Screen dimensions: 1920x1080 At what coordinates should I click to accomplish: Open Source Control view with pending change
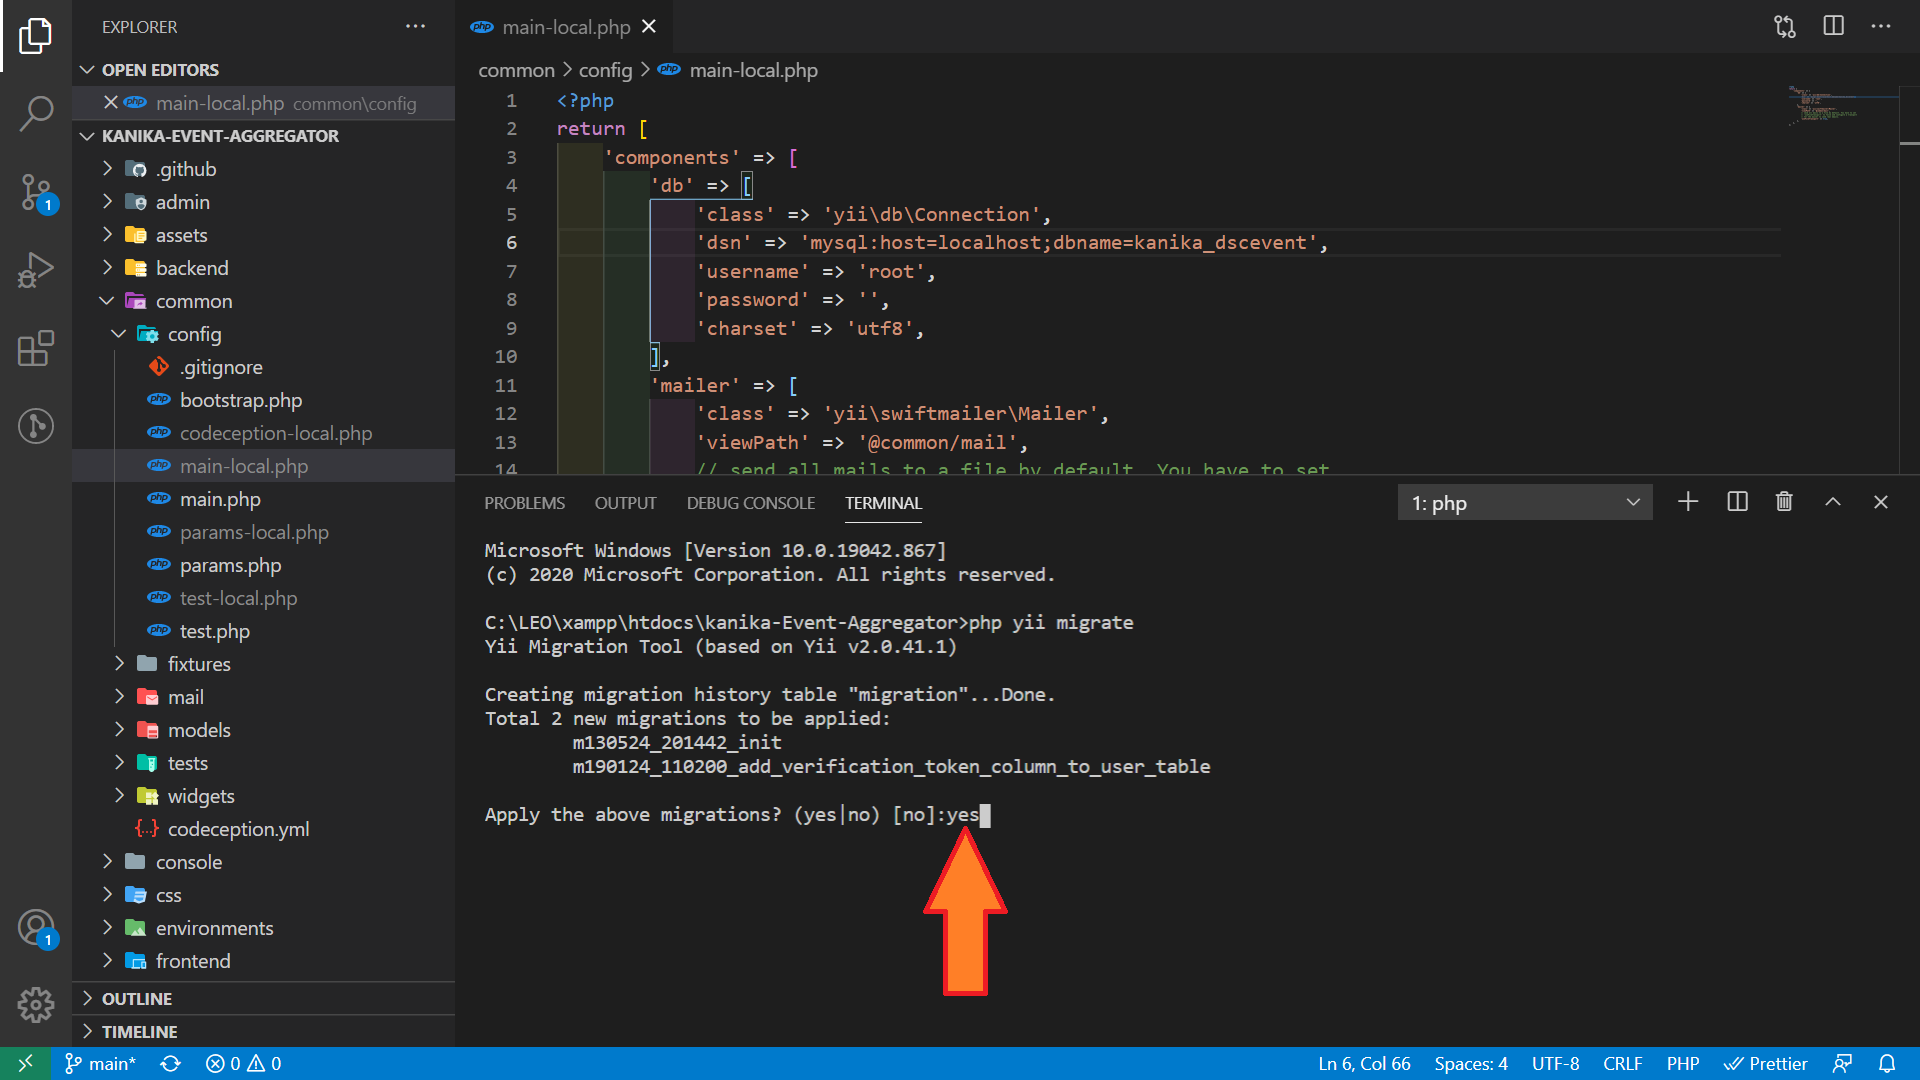[36, 192]
